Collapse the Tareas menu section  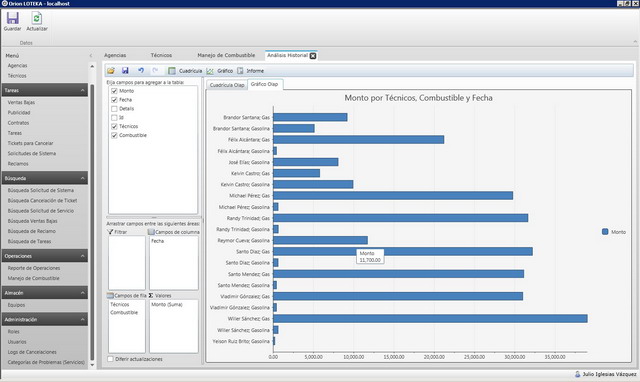point(83,90)
